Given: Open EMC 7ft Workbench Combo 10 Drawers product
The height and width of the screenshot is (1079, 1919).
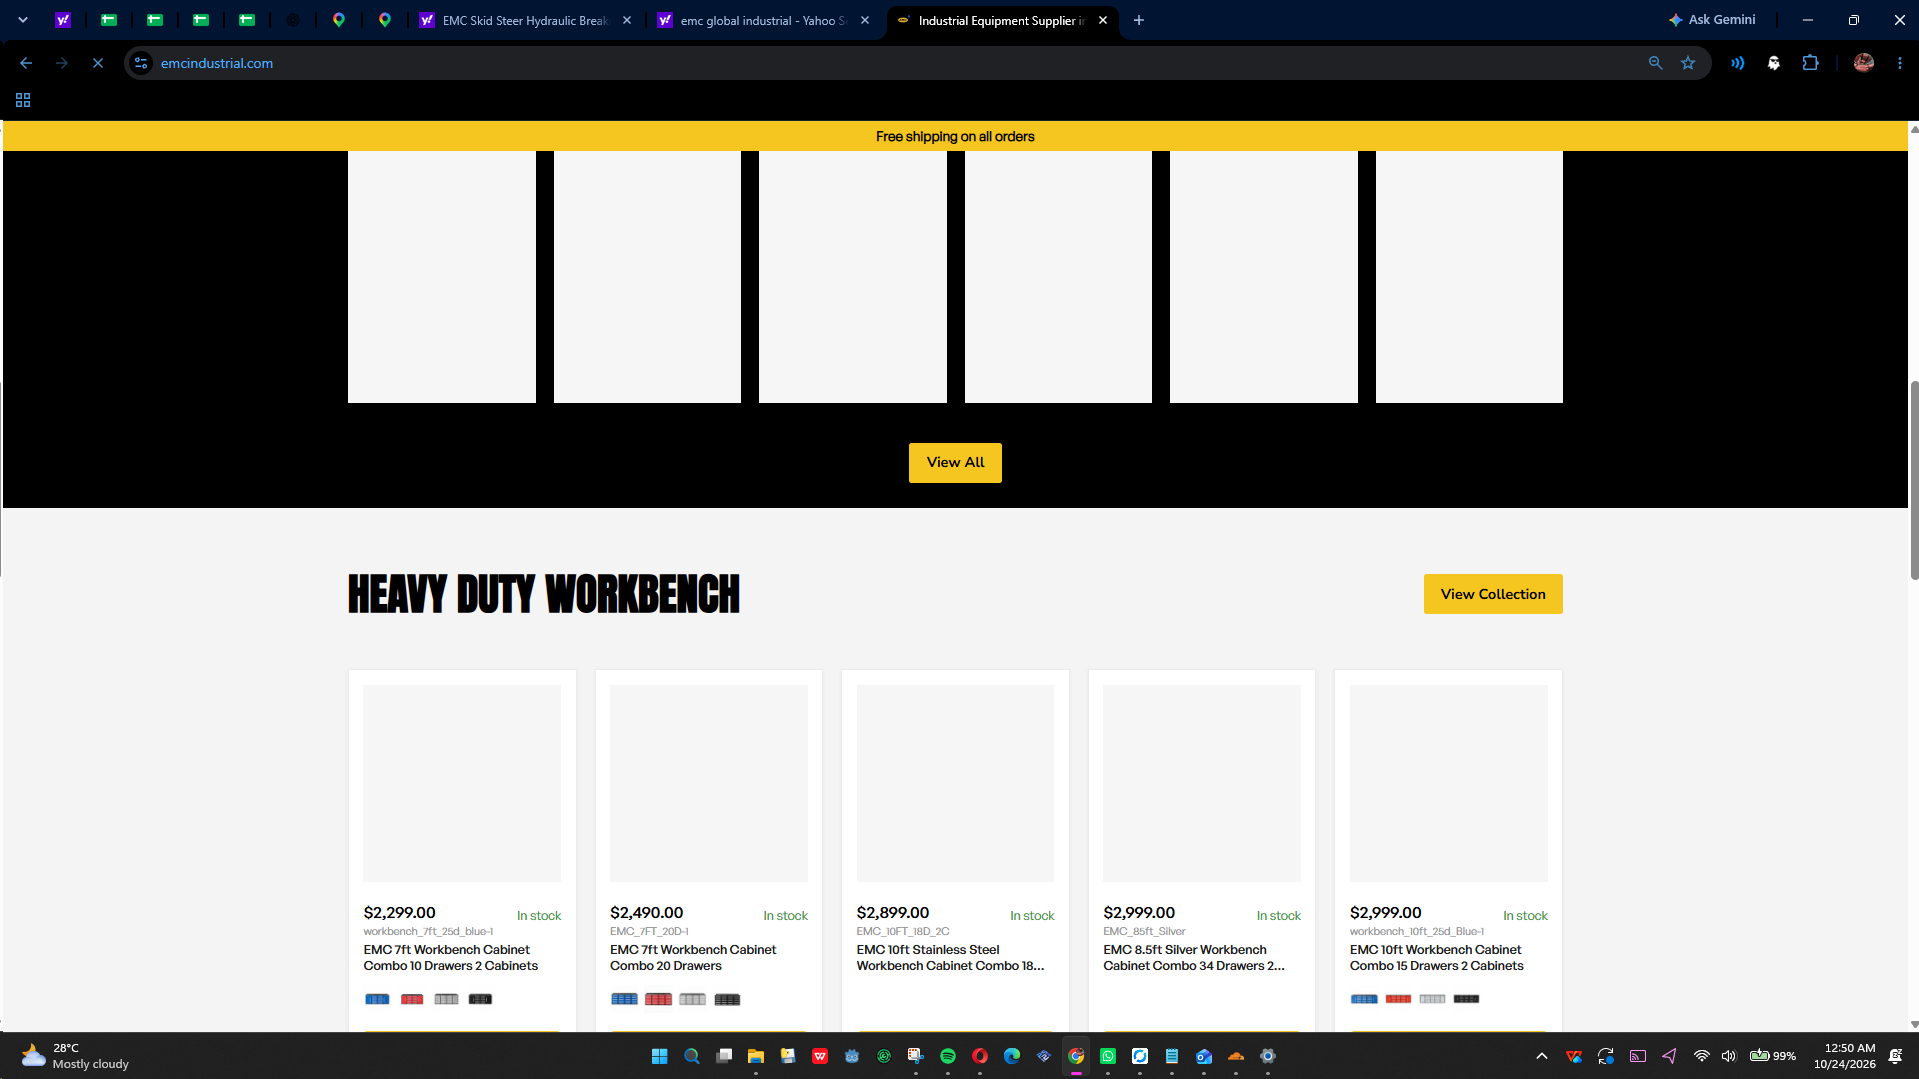Looking at the screenshot, I should pos(451,958).
